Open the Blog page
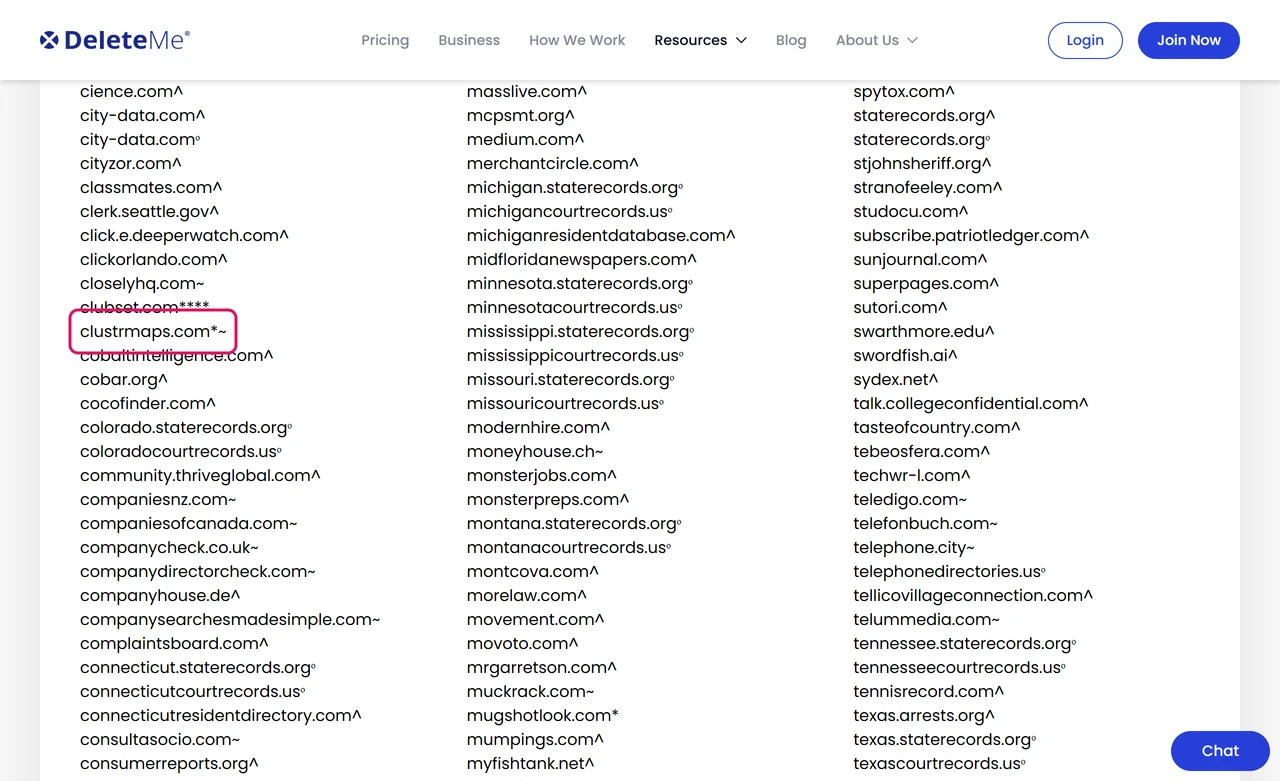1280x781 pixels. click(791, 40)
